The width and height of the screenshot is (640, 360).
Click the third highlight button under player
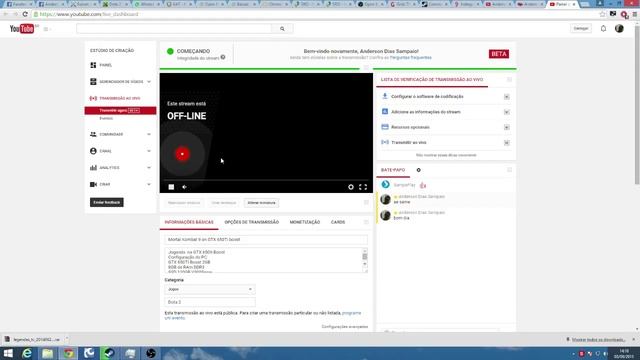(x=262, y=202)
